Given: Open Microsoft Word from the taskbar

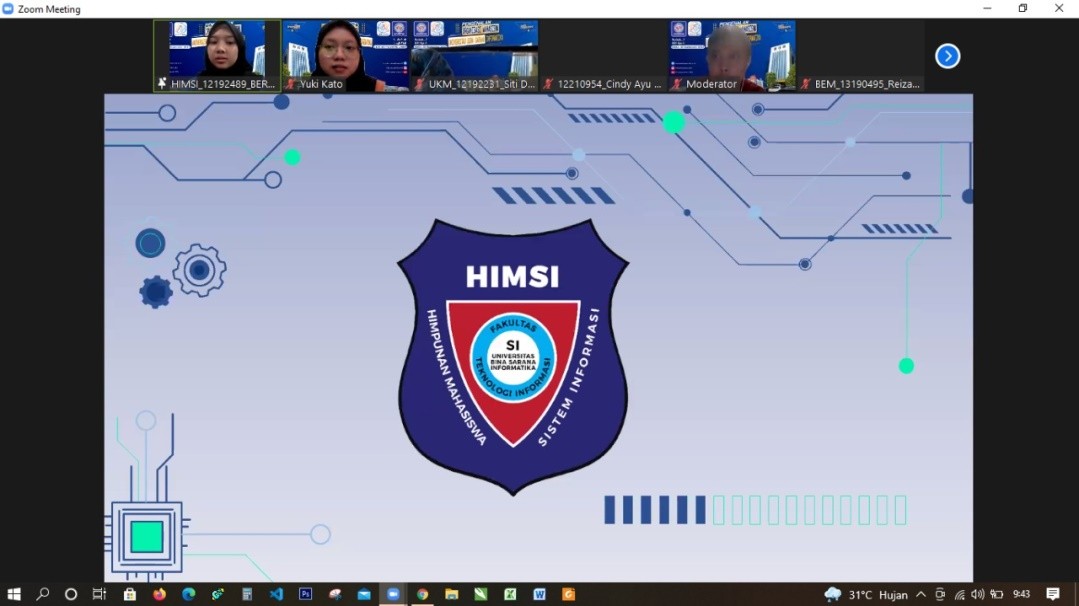Looking at the screenshot, I should [539, 594].
